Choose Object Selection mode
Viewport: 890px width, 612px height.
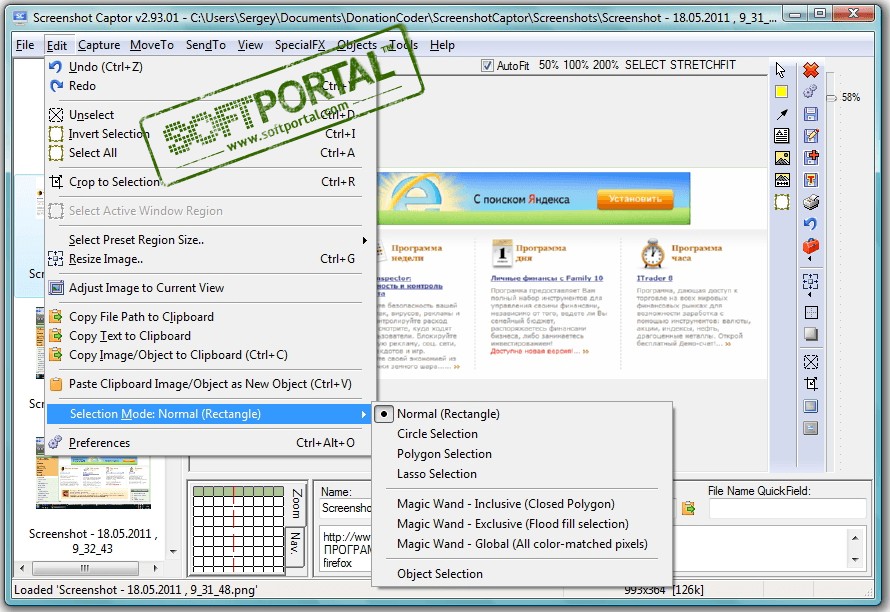coord(440,574)
